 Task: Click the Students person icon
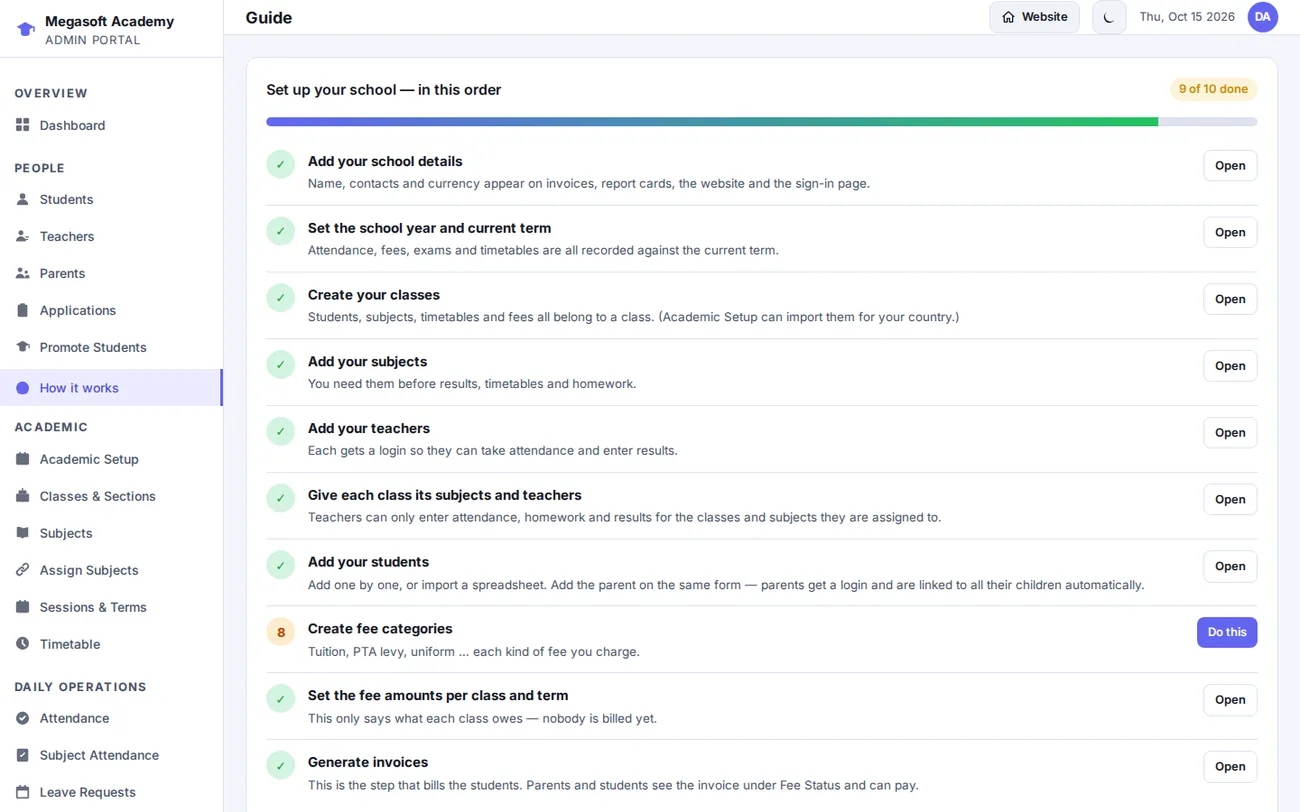tap(23, 199)
